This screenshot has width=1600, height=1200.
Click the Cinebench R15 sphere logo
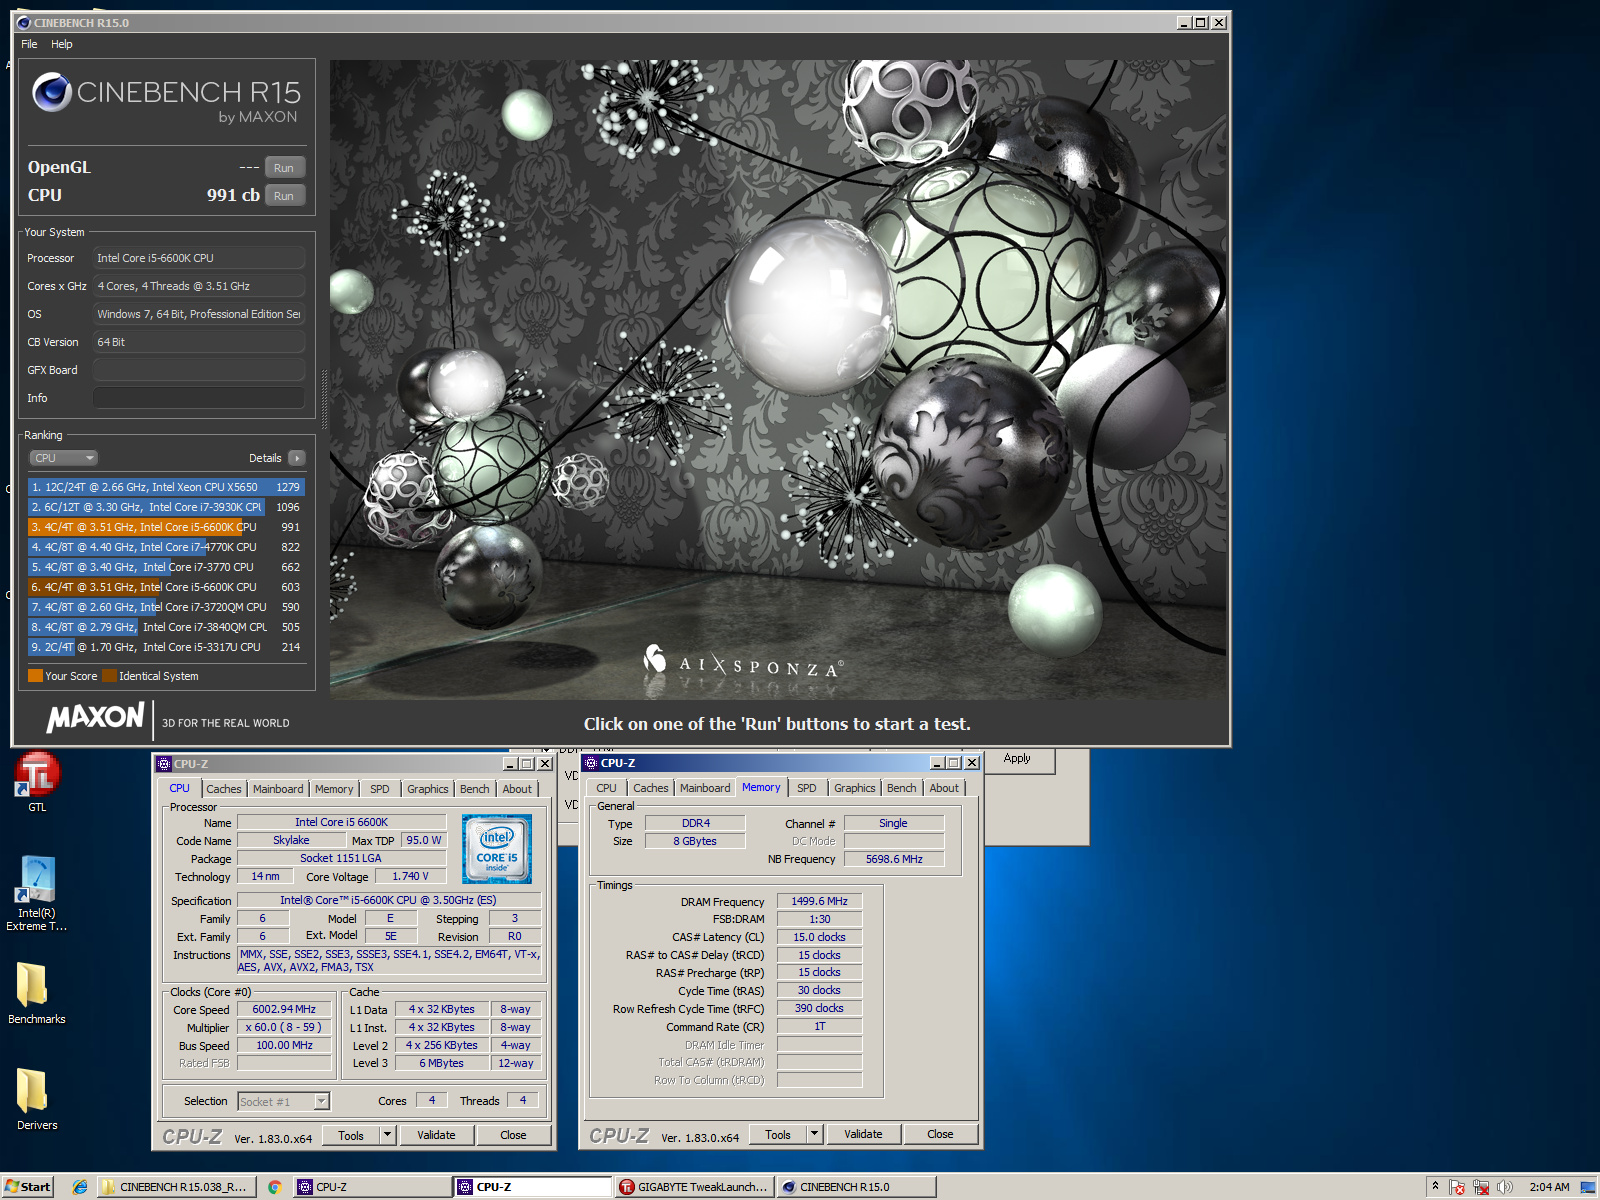click(x=52, y=93)
